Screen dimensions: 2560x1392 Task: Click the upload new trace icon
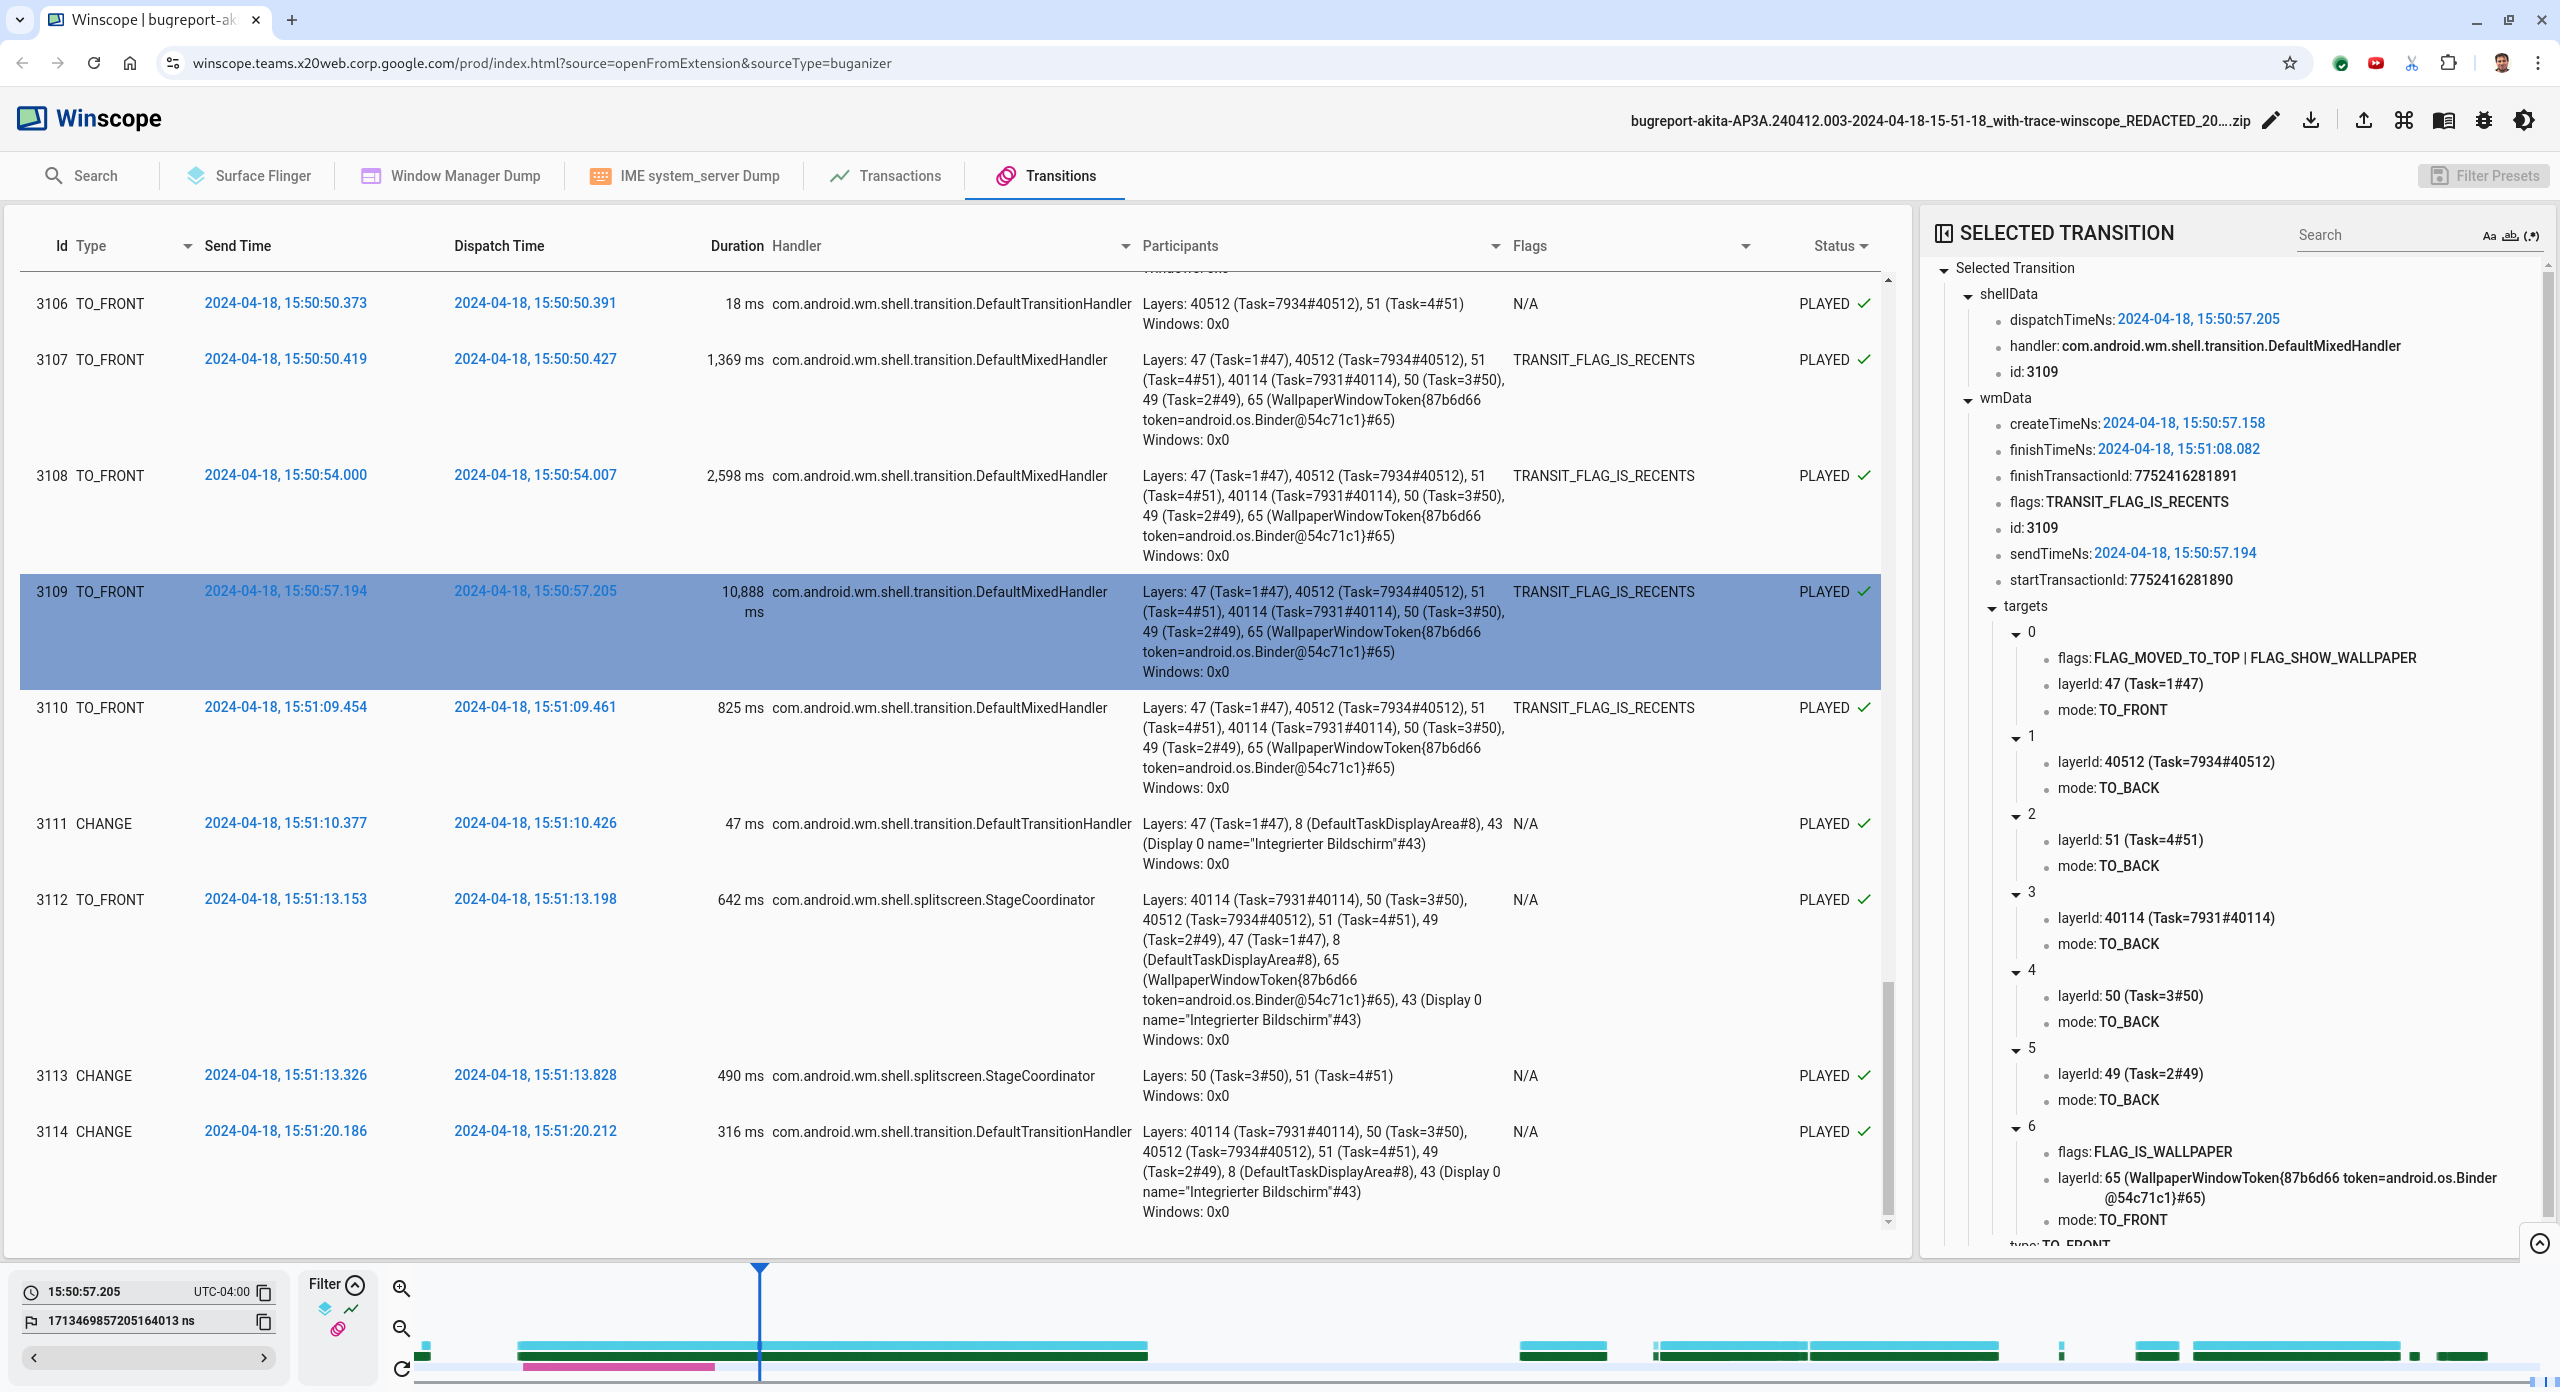point(2364,120)
